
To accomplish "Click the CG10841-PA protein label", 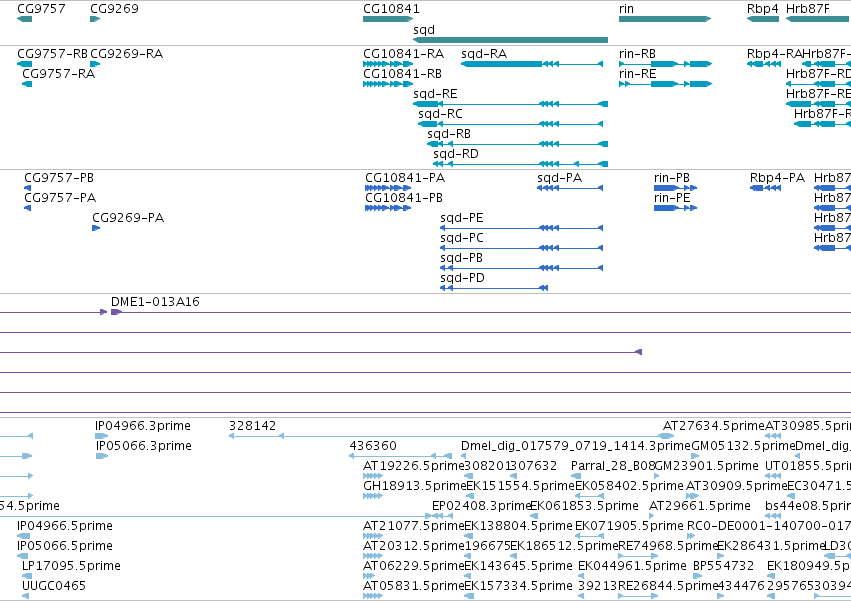I will pos(405,178).
